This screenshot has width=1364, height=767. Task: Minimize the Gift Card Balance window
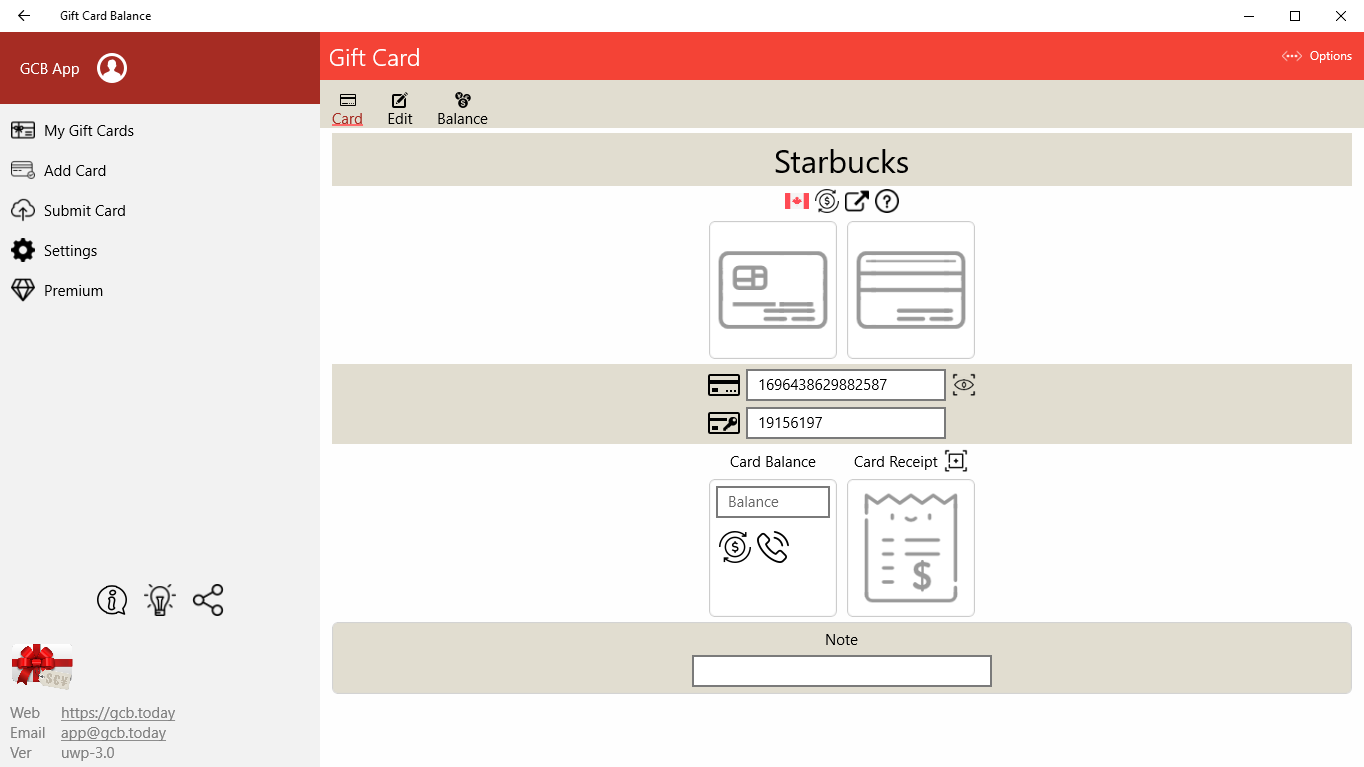(1249, 16)
